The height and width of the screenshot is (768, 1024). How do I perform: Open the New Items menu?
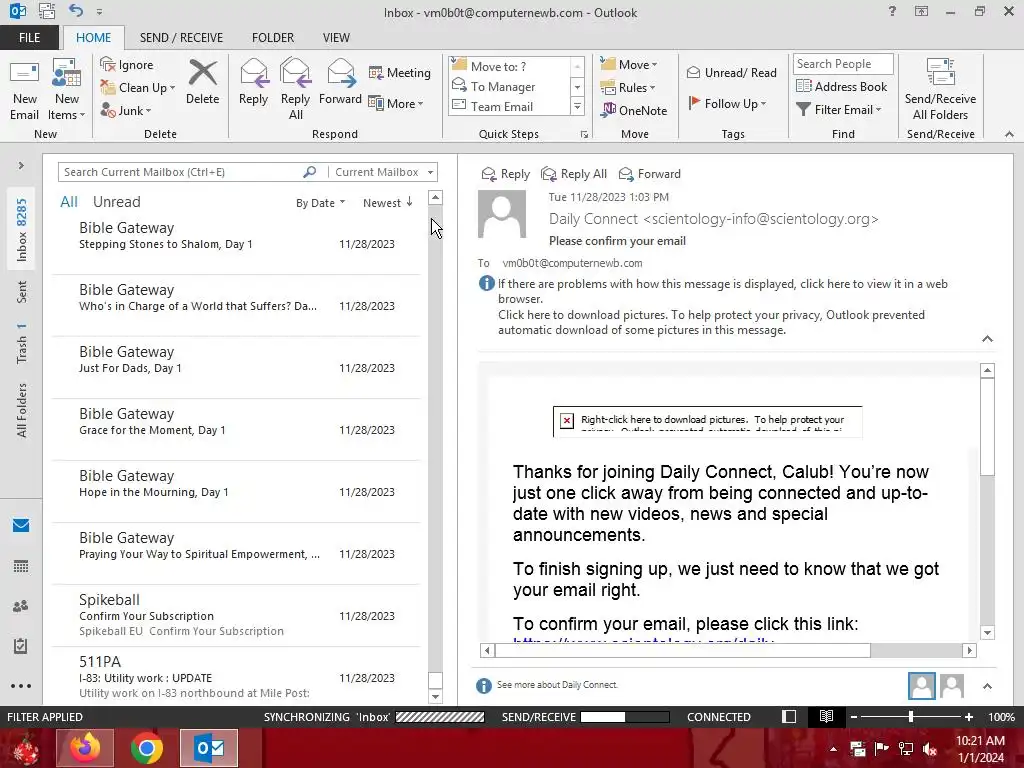pos(67,90)
